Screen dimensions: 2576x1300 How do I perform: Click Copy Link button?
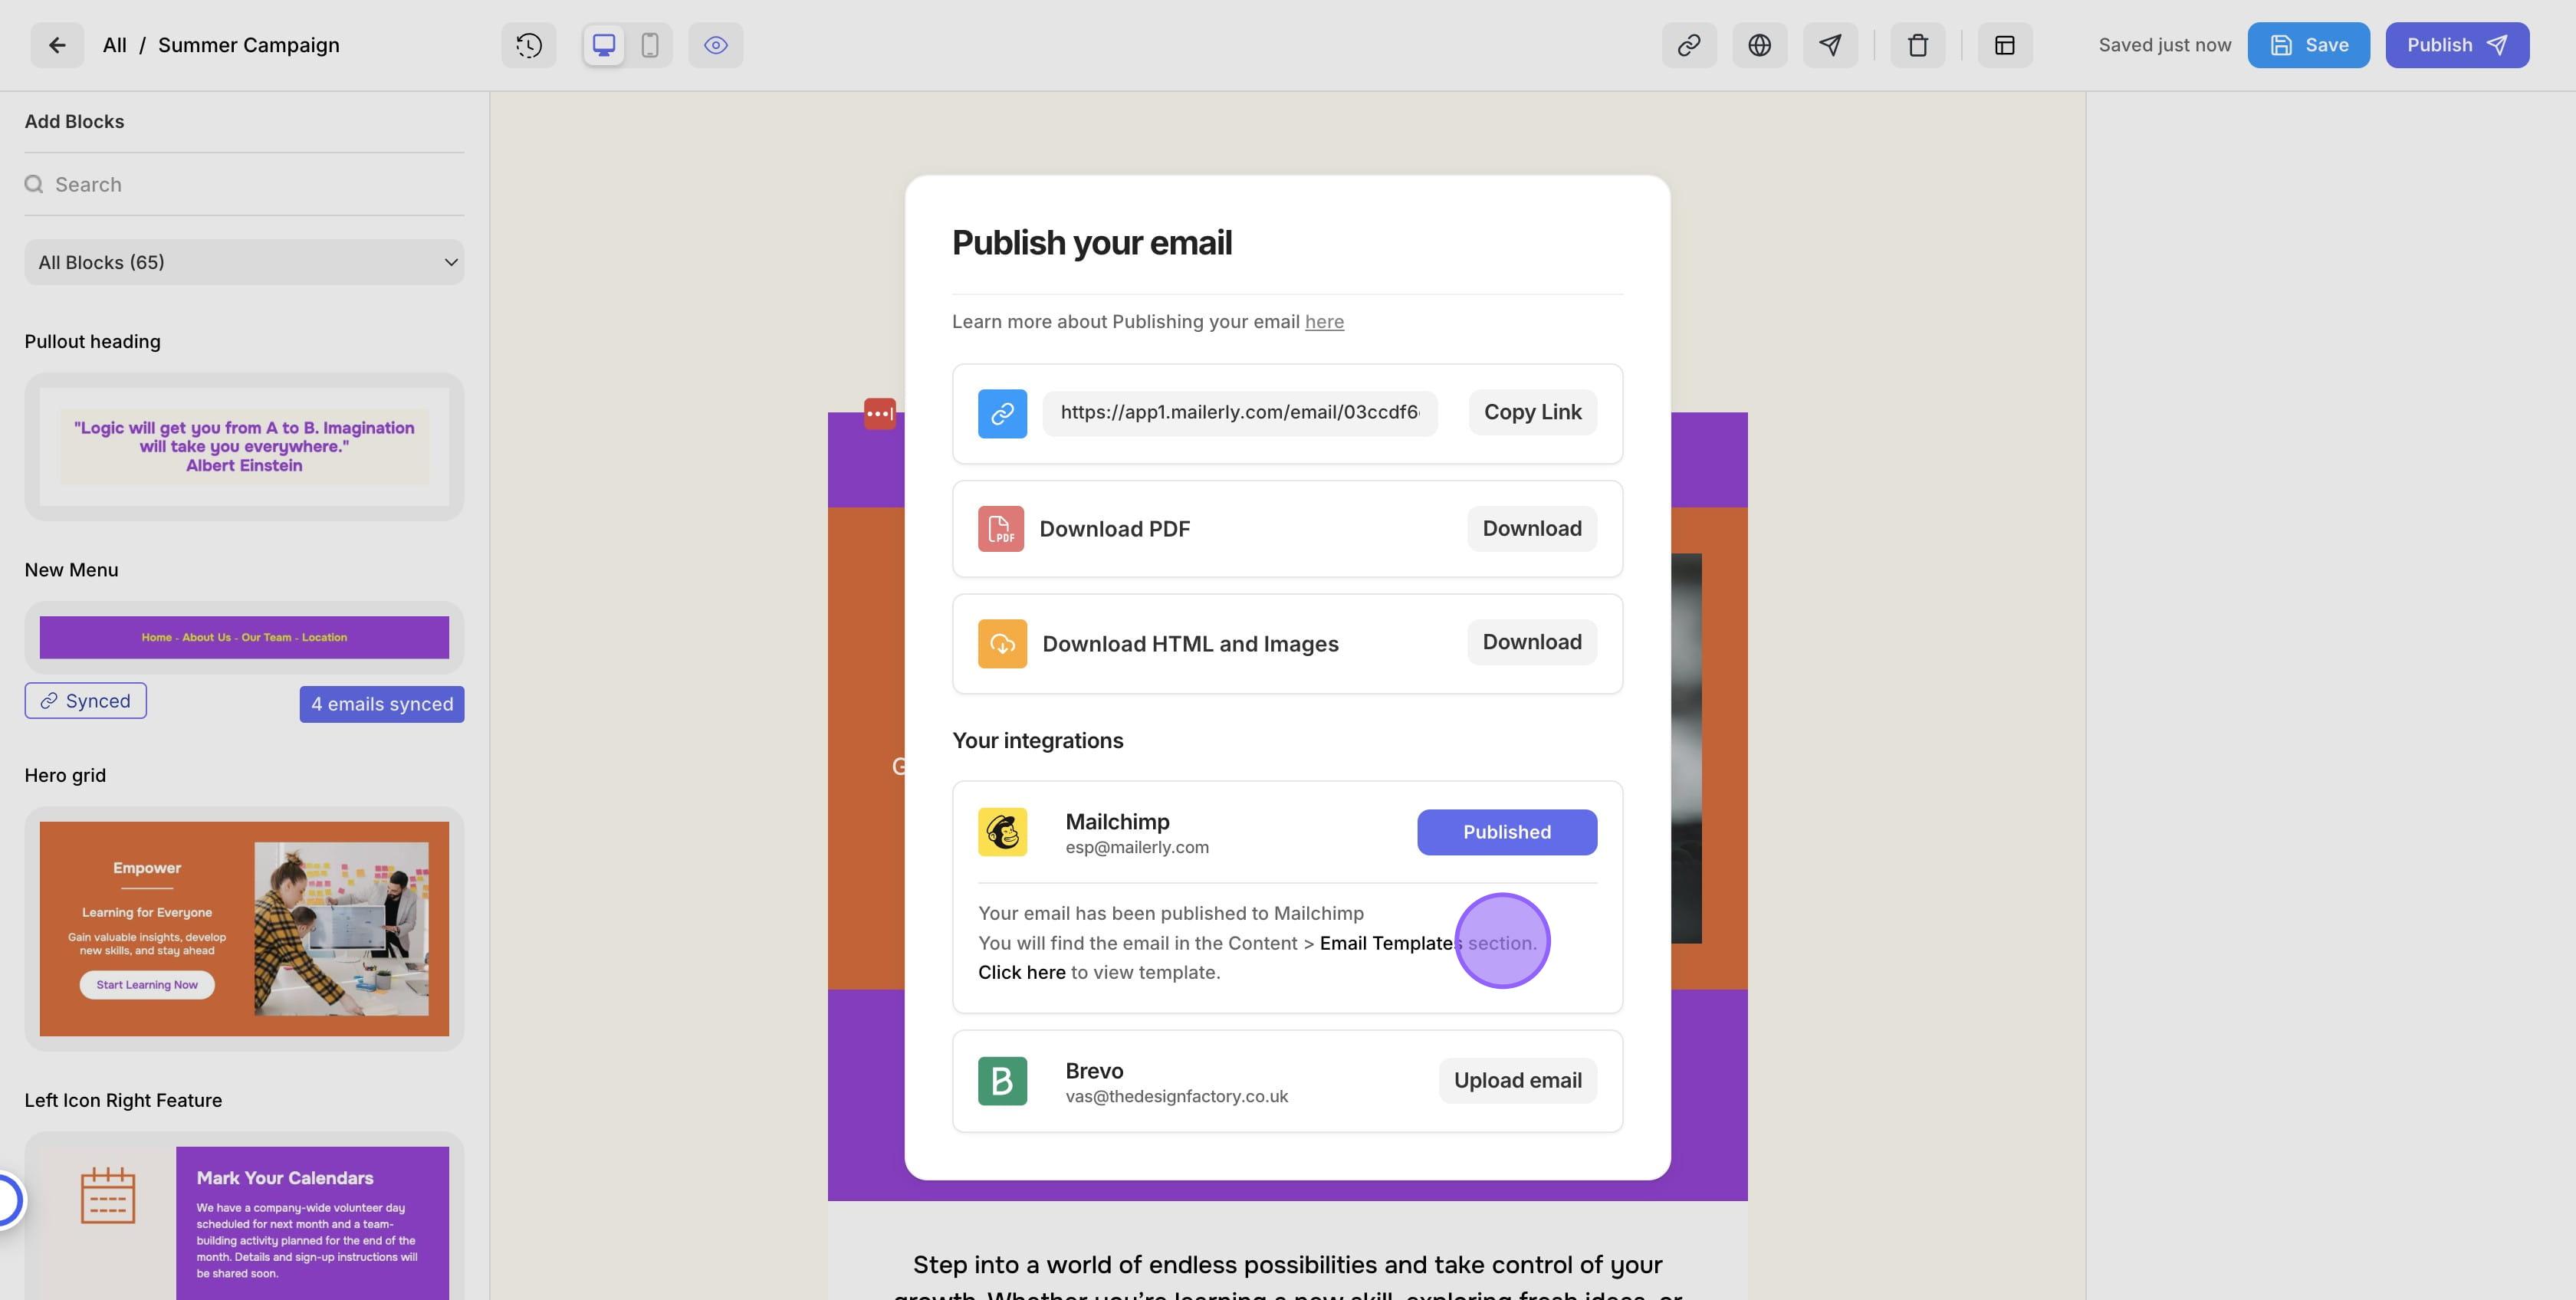click(x=1532, y=412)
